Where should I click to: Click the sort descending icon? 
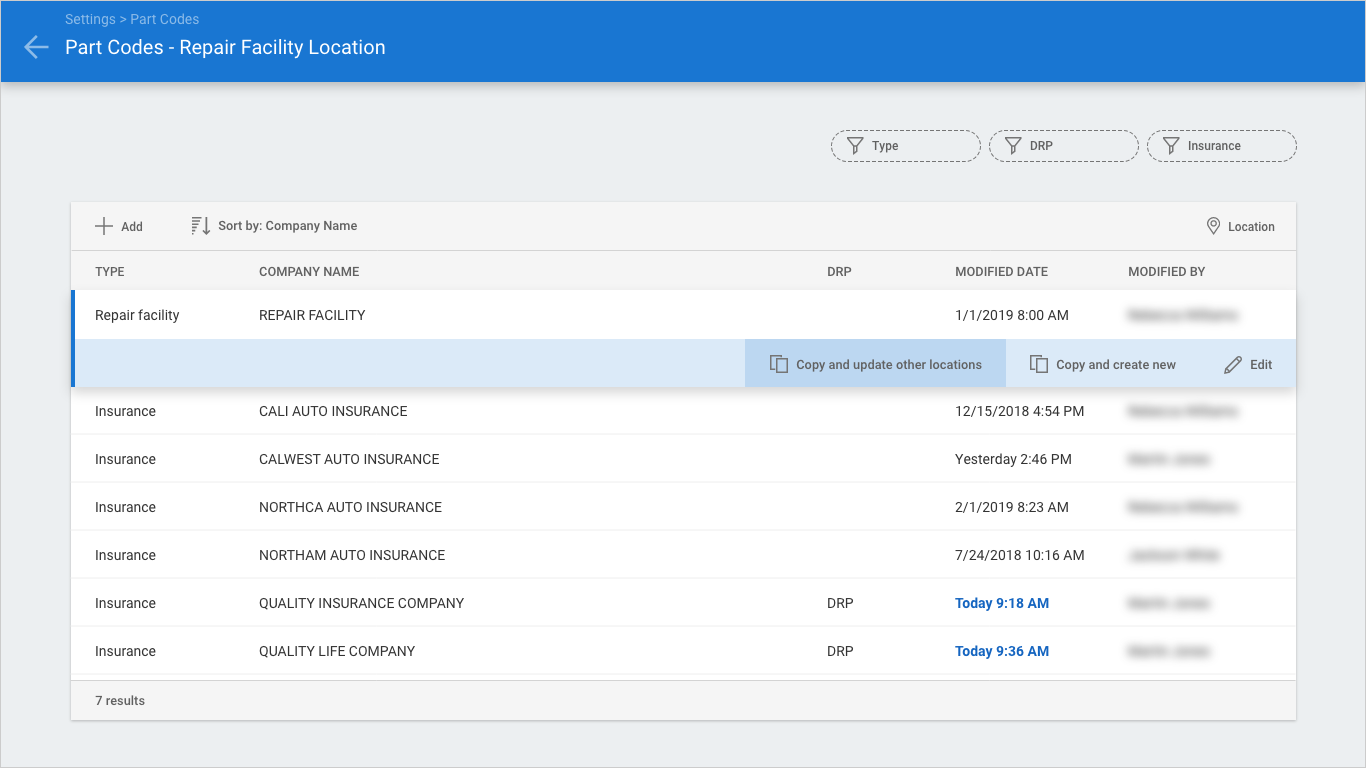pyautogui.click(x=201, y=226)
